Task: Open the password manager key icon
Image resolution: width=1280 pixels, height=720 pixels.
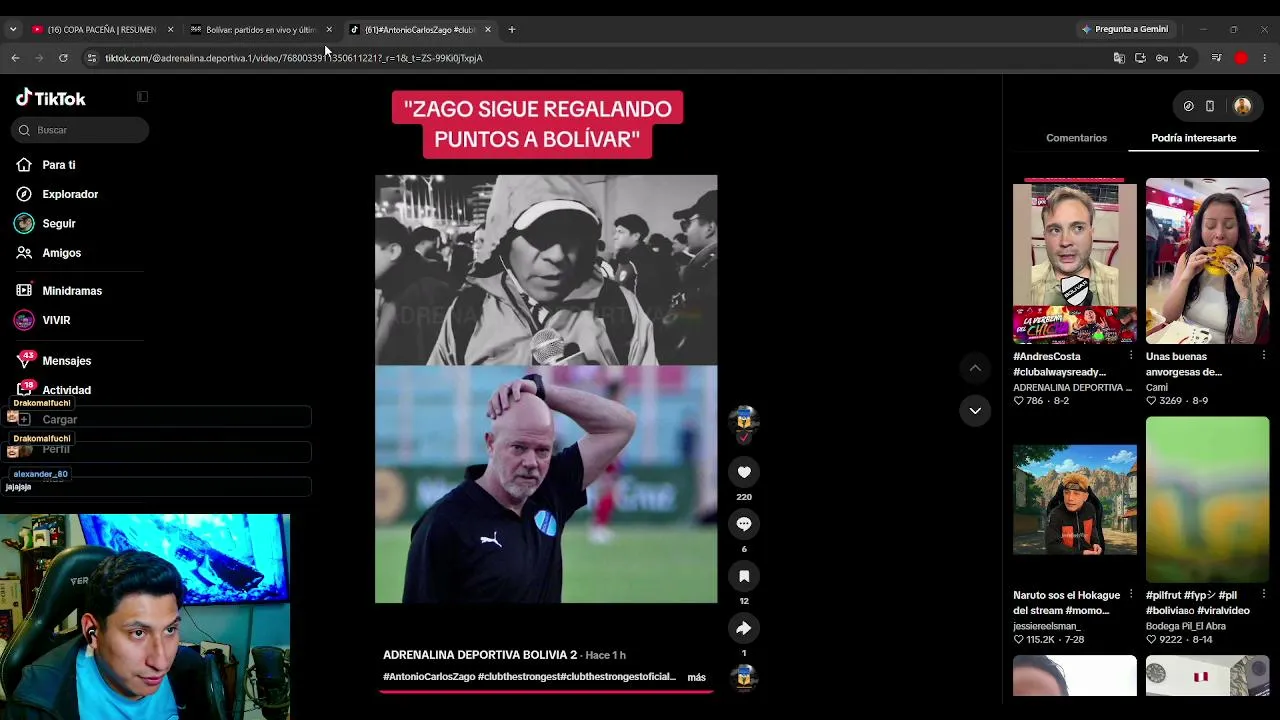Action: pos(1162,58)
